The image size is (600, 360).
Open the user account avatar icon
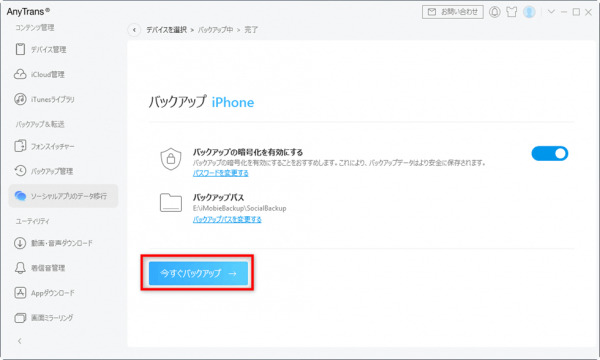tap(529, 12)
